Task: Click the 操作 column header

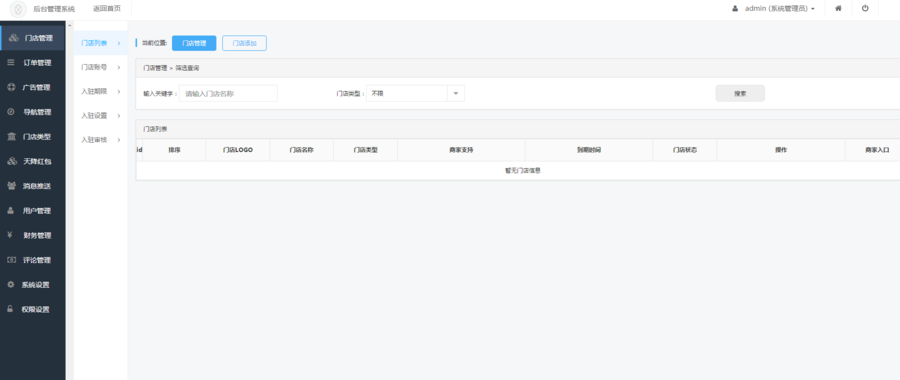Action: coord(781,150)
